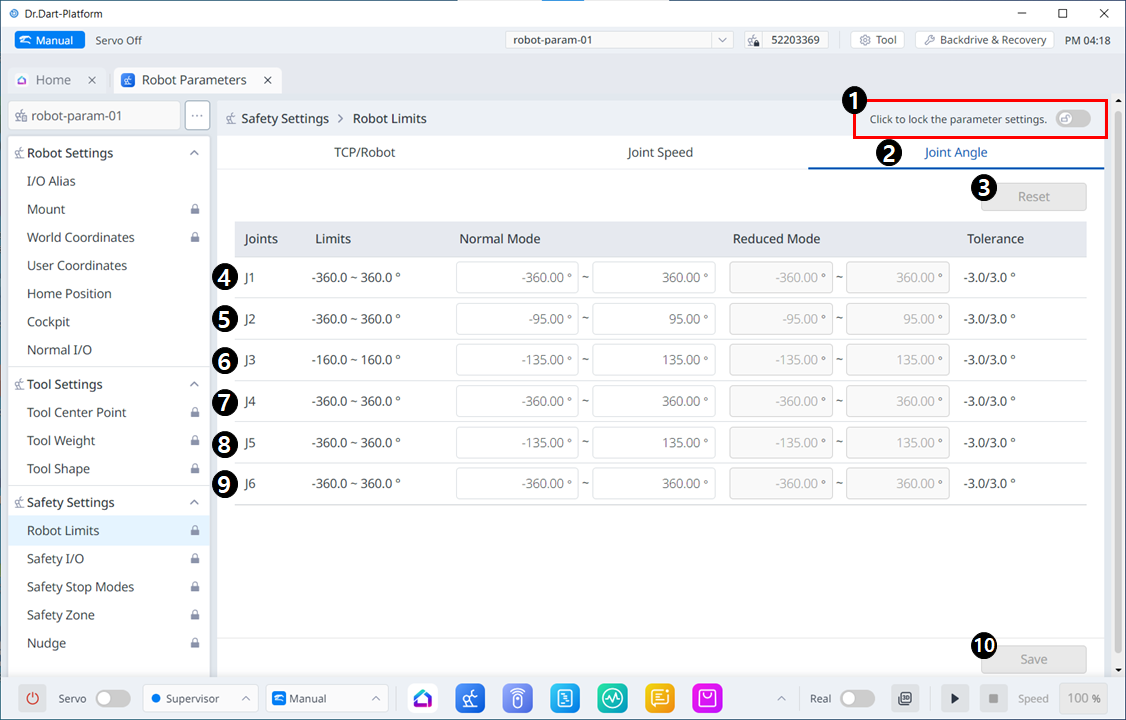Switch to the Joint Speed tab
The image size is (1126, 720).
point(660,153)
